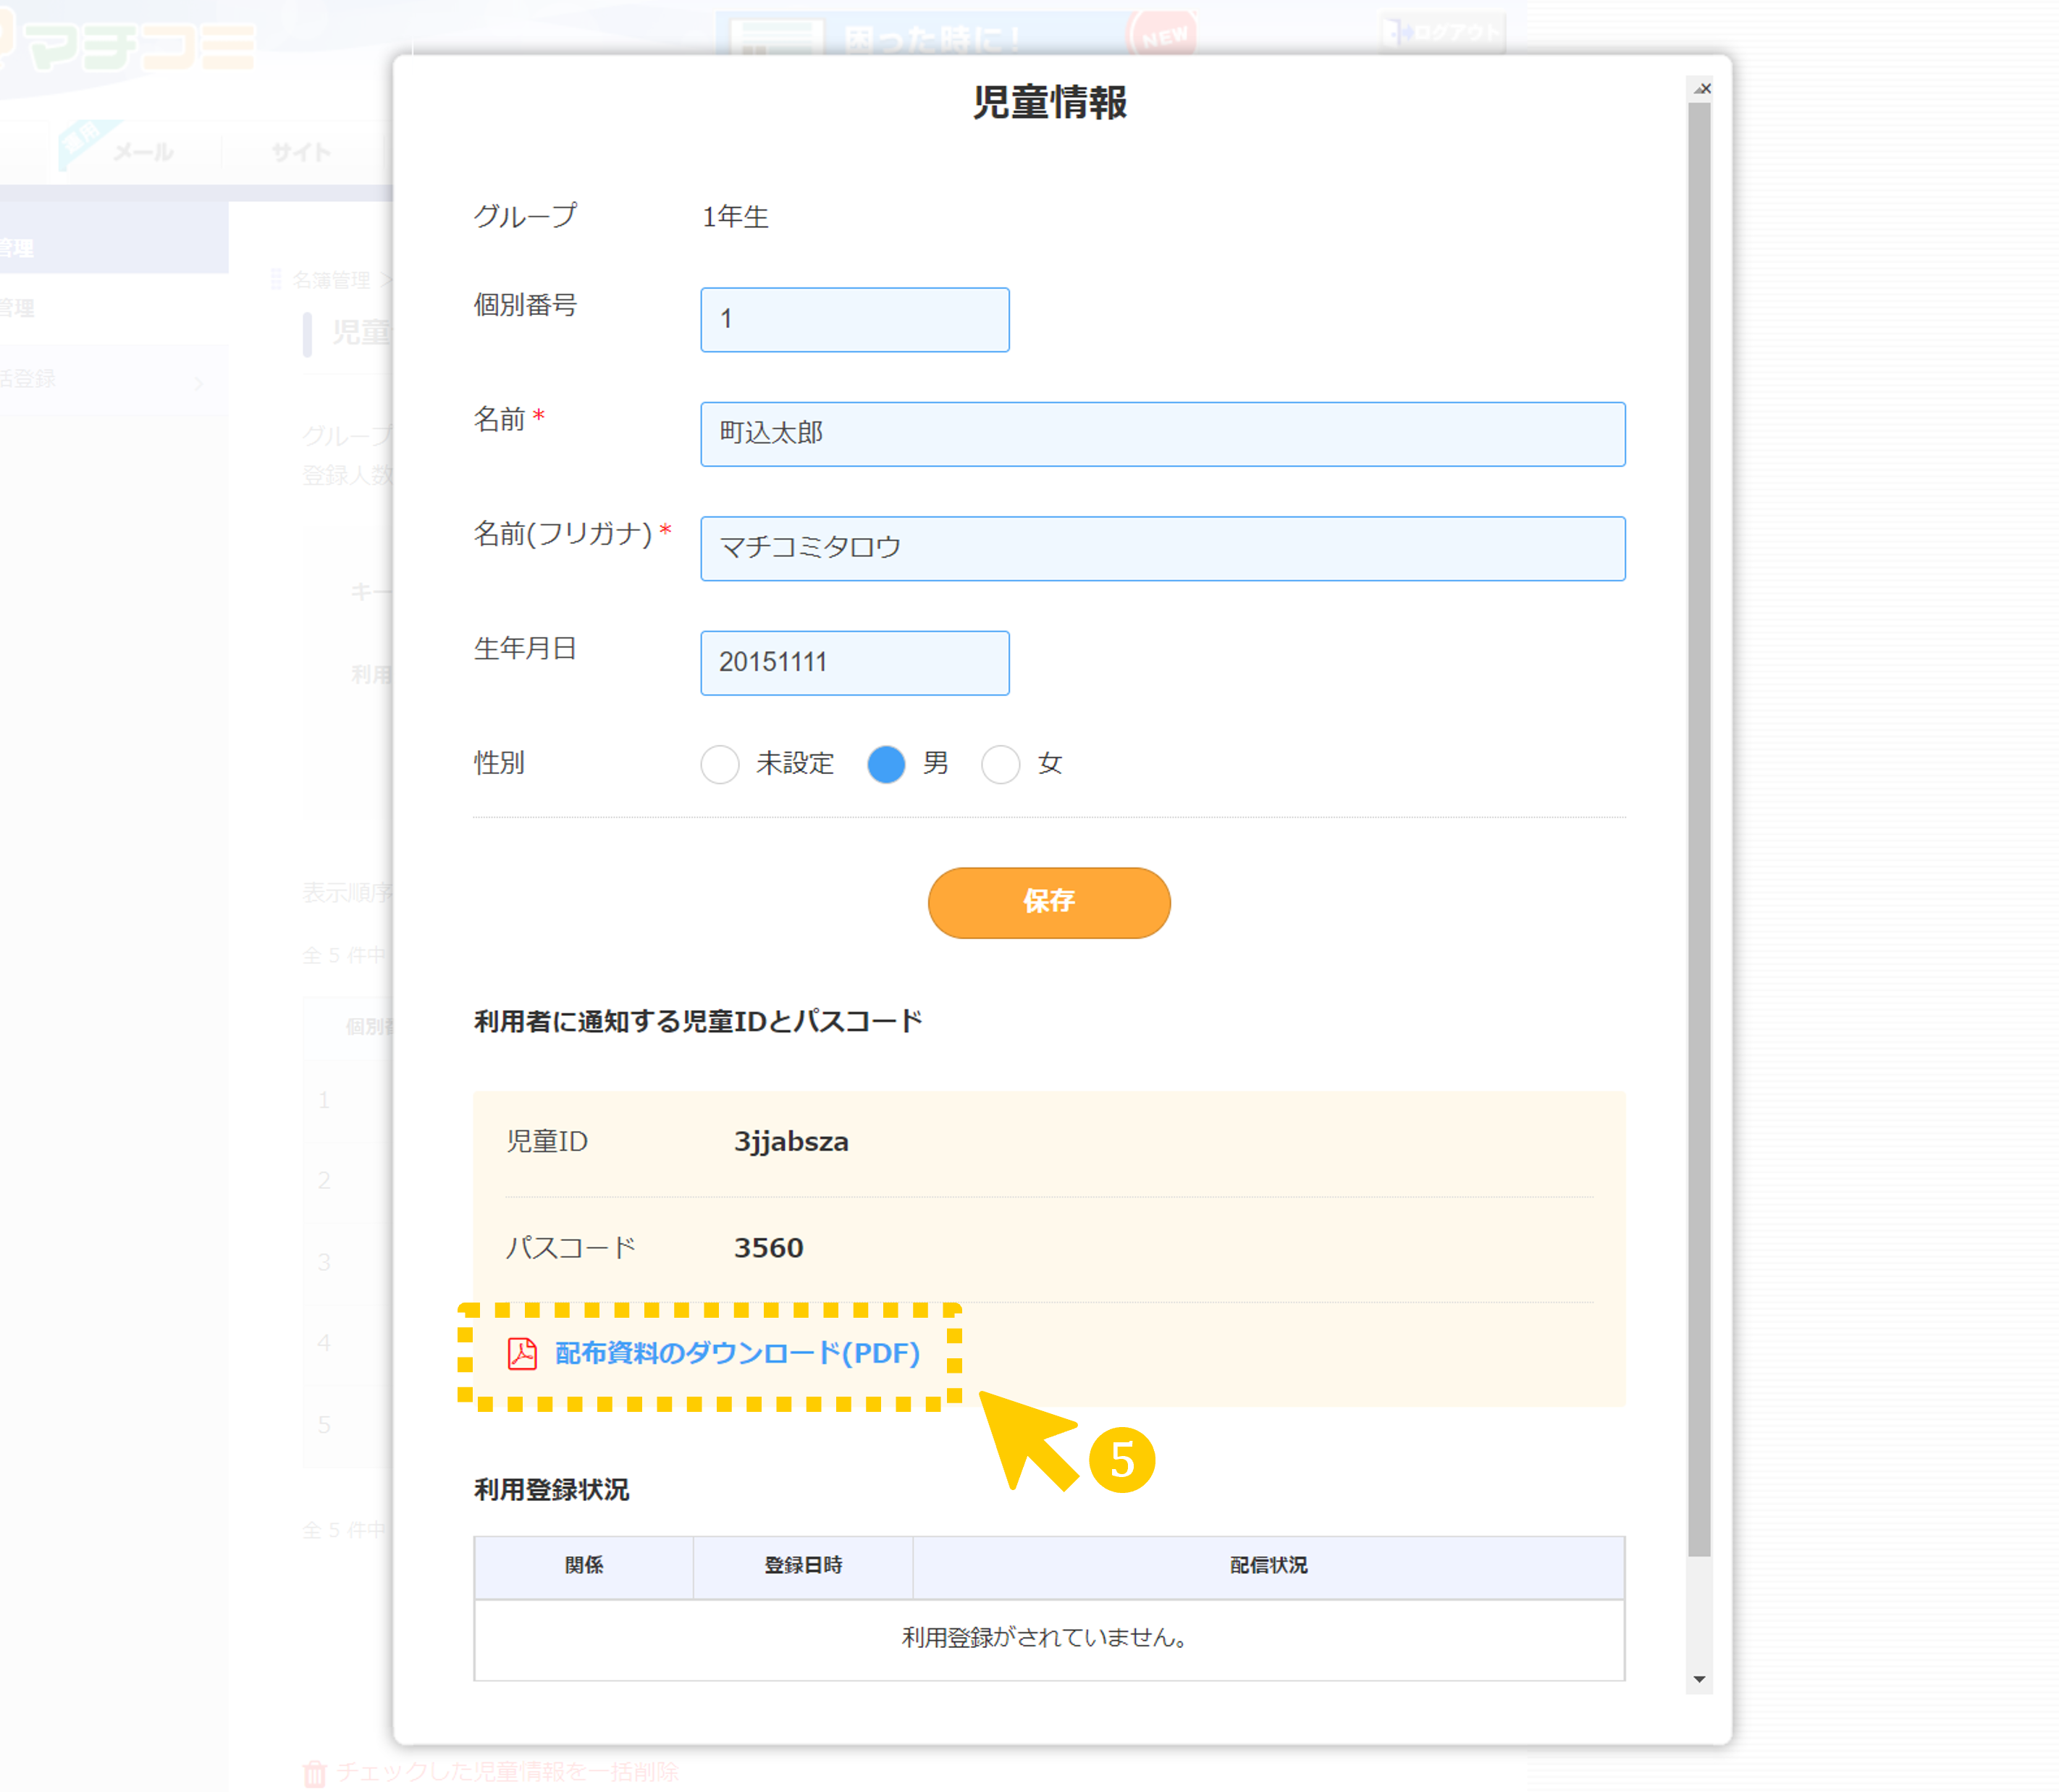Screen dimensions: 2059x1792
Task: Click the 利用登録がされていません。 message
Action: click(x=1046, y=1637)
